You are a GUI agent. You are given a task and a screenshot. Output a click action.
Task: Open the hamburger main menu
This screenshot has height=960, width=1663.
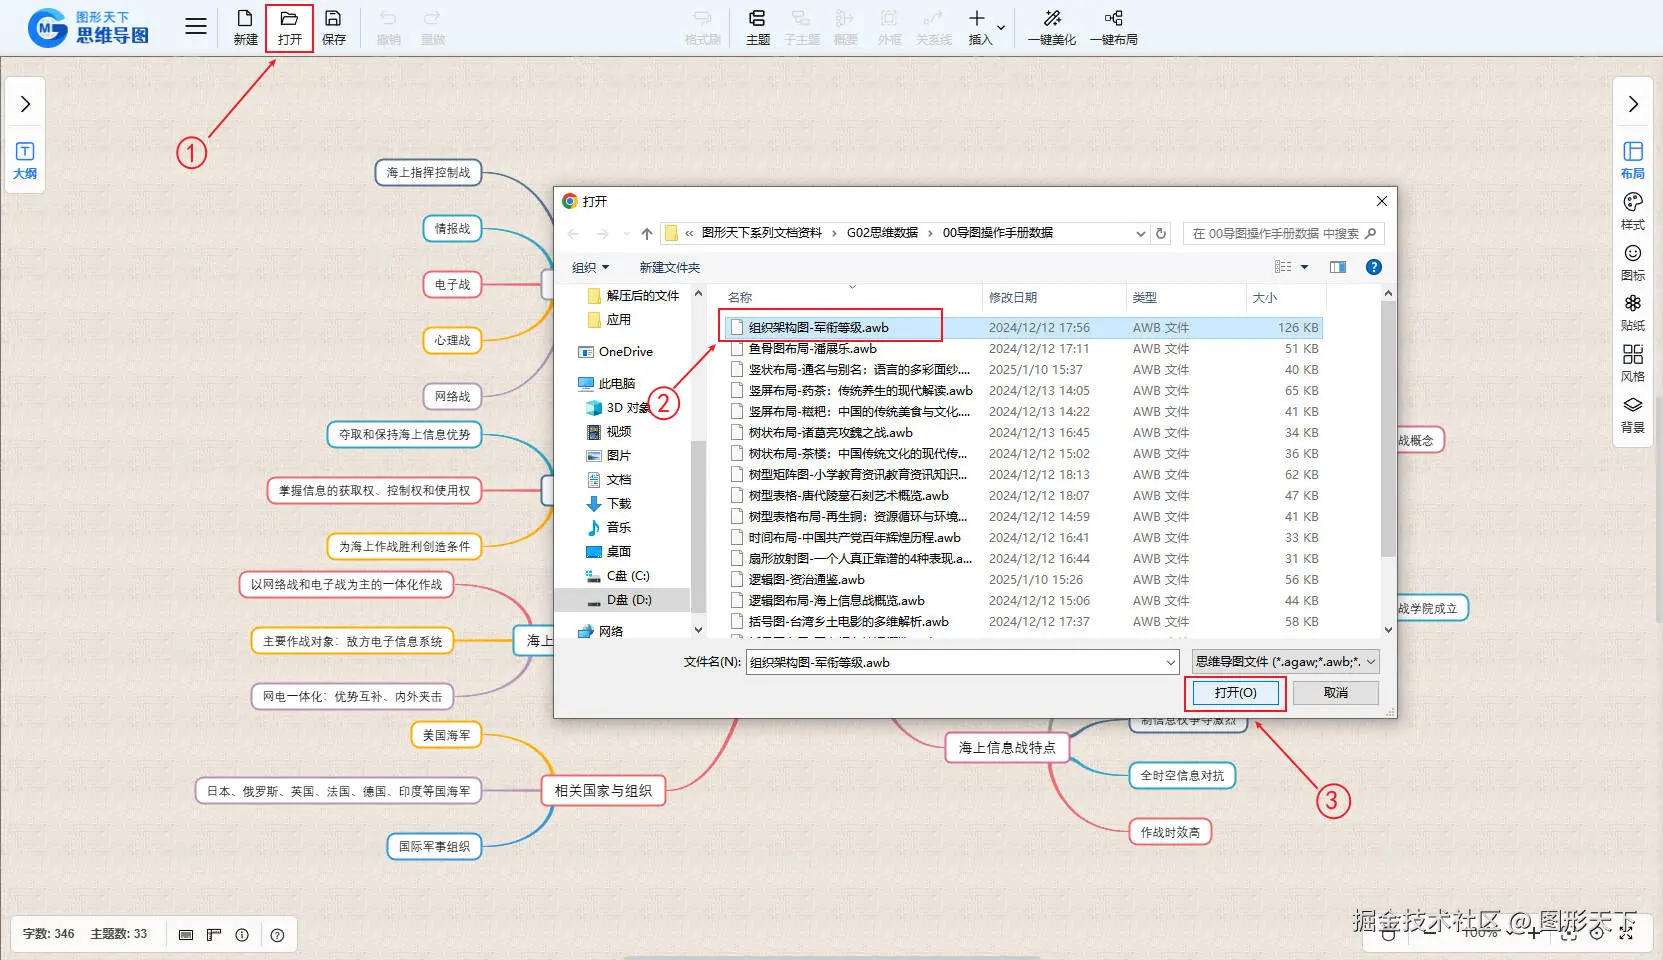click(x=196, y=27)
